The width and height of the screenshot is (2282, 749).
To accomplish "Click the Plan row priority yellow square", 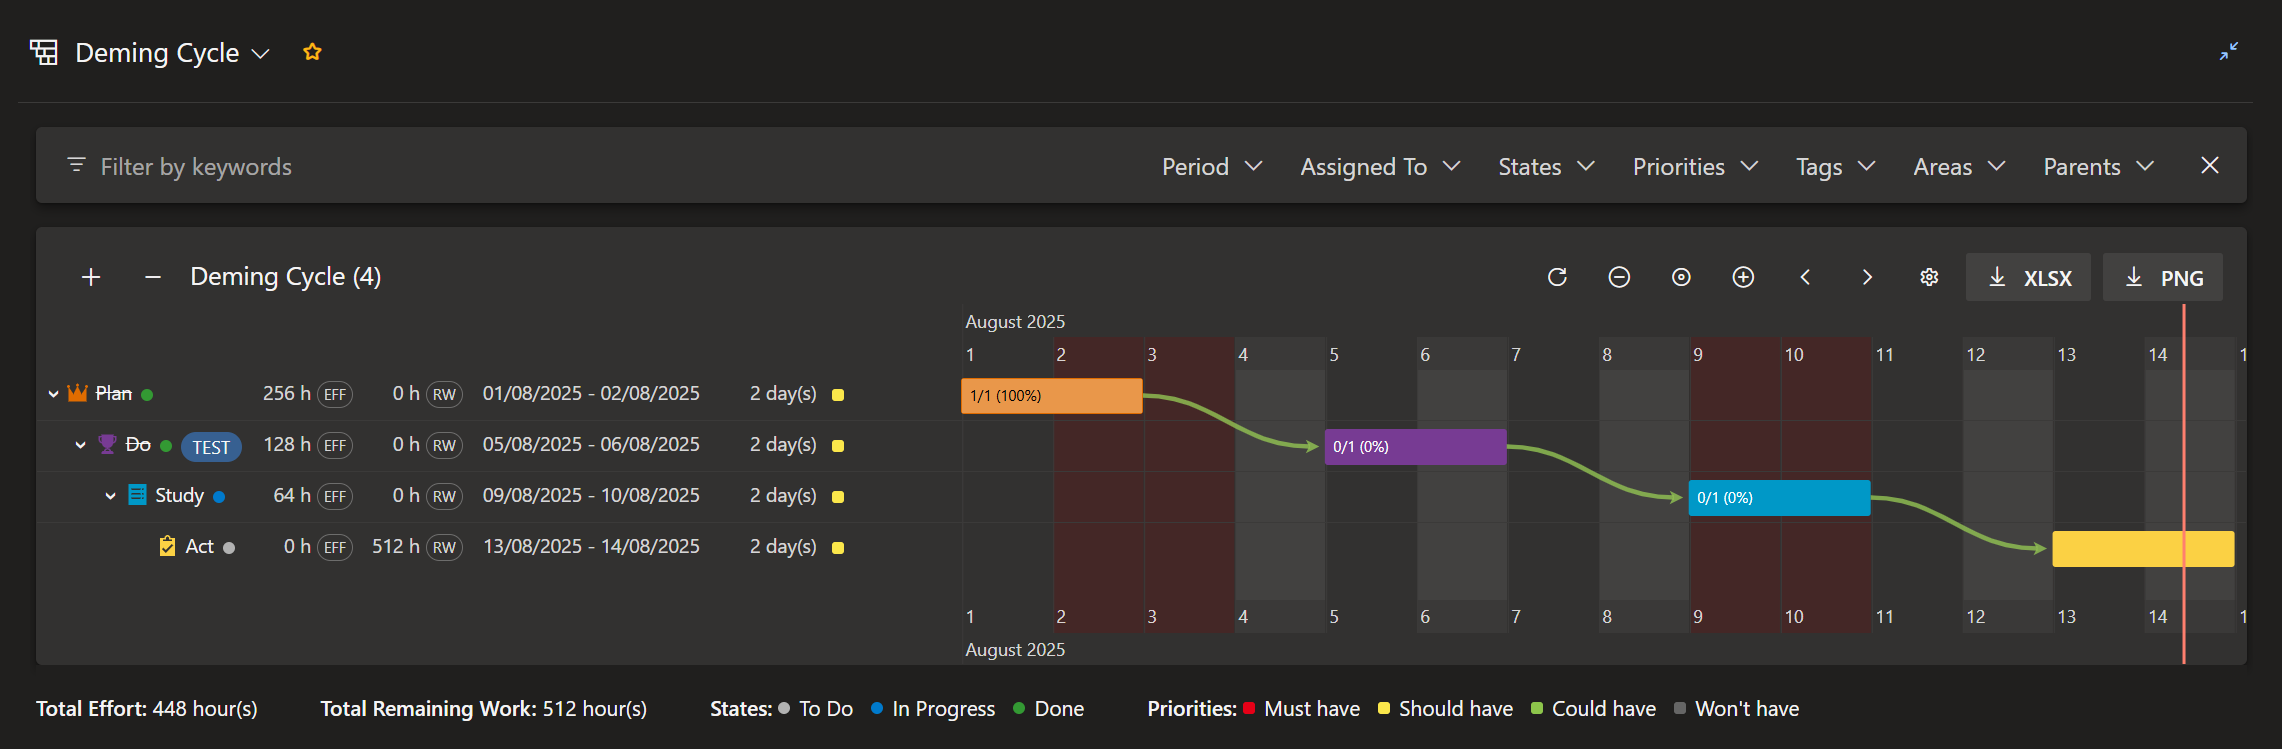I will point(838,395).
